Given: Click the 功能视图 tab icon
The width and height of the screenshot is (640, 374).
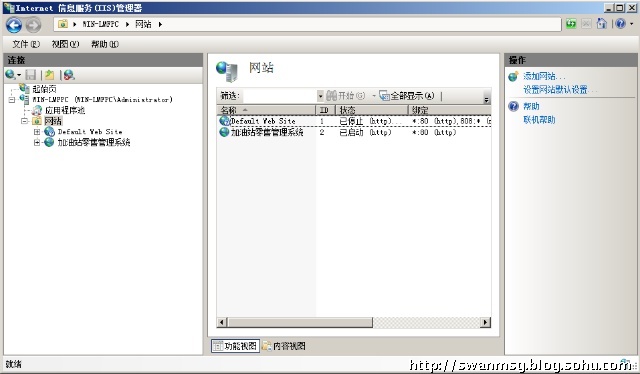Looking at the screenshot, I should (218, 346).
